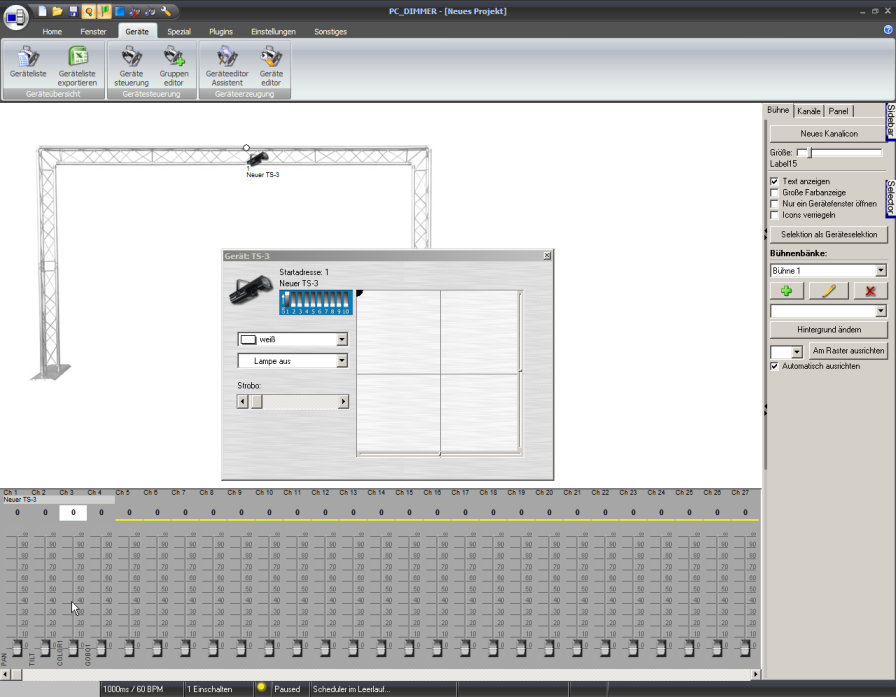Click the DIP switch address display in the TS-3 dialog
896x697 pixels.
point(315,302)
